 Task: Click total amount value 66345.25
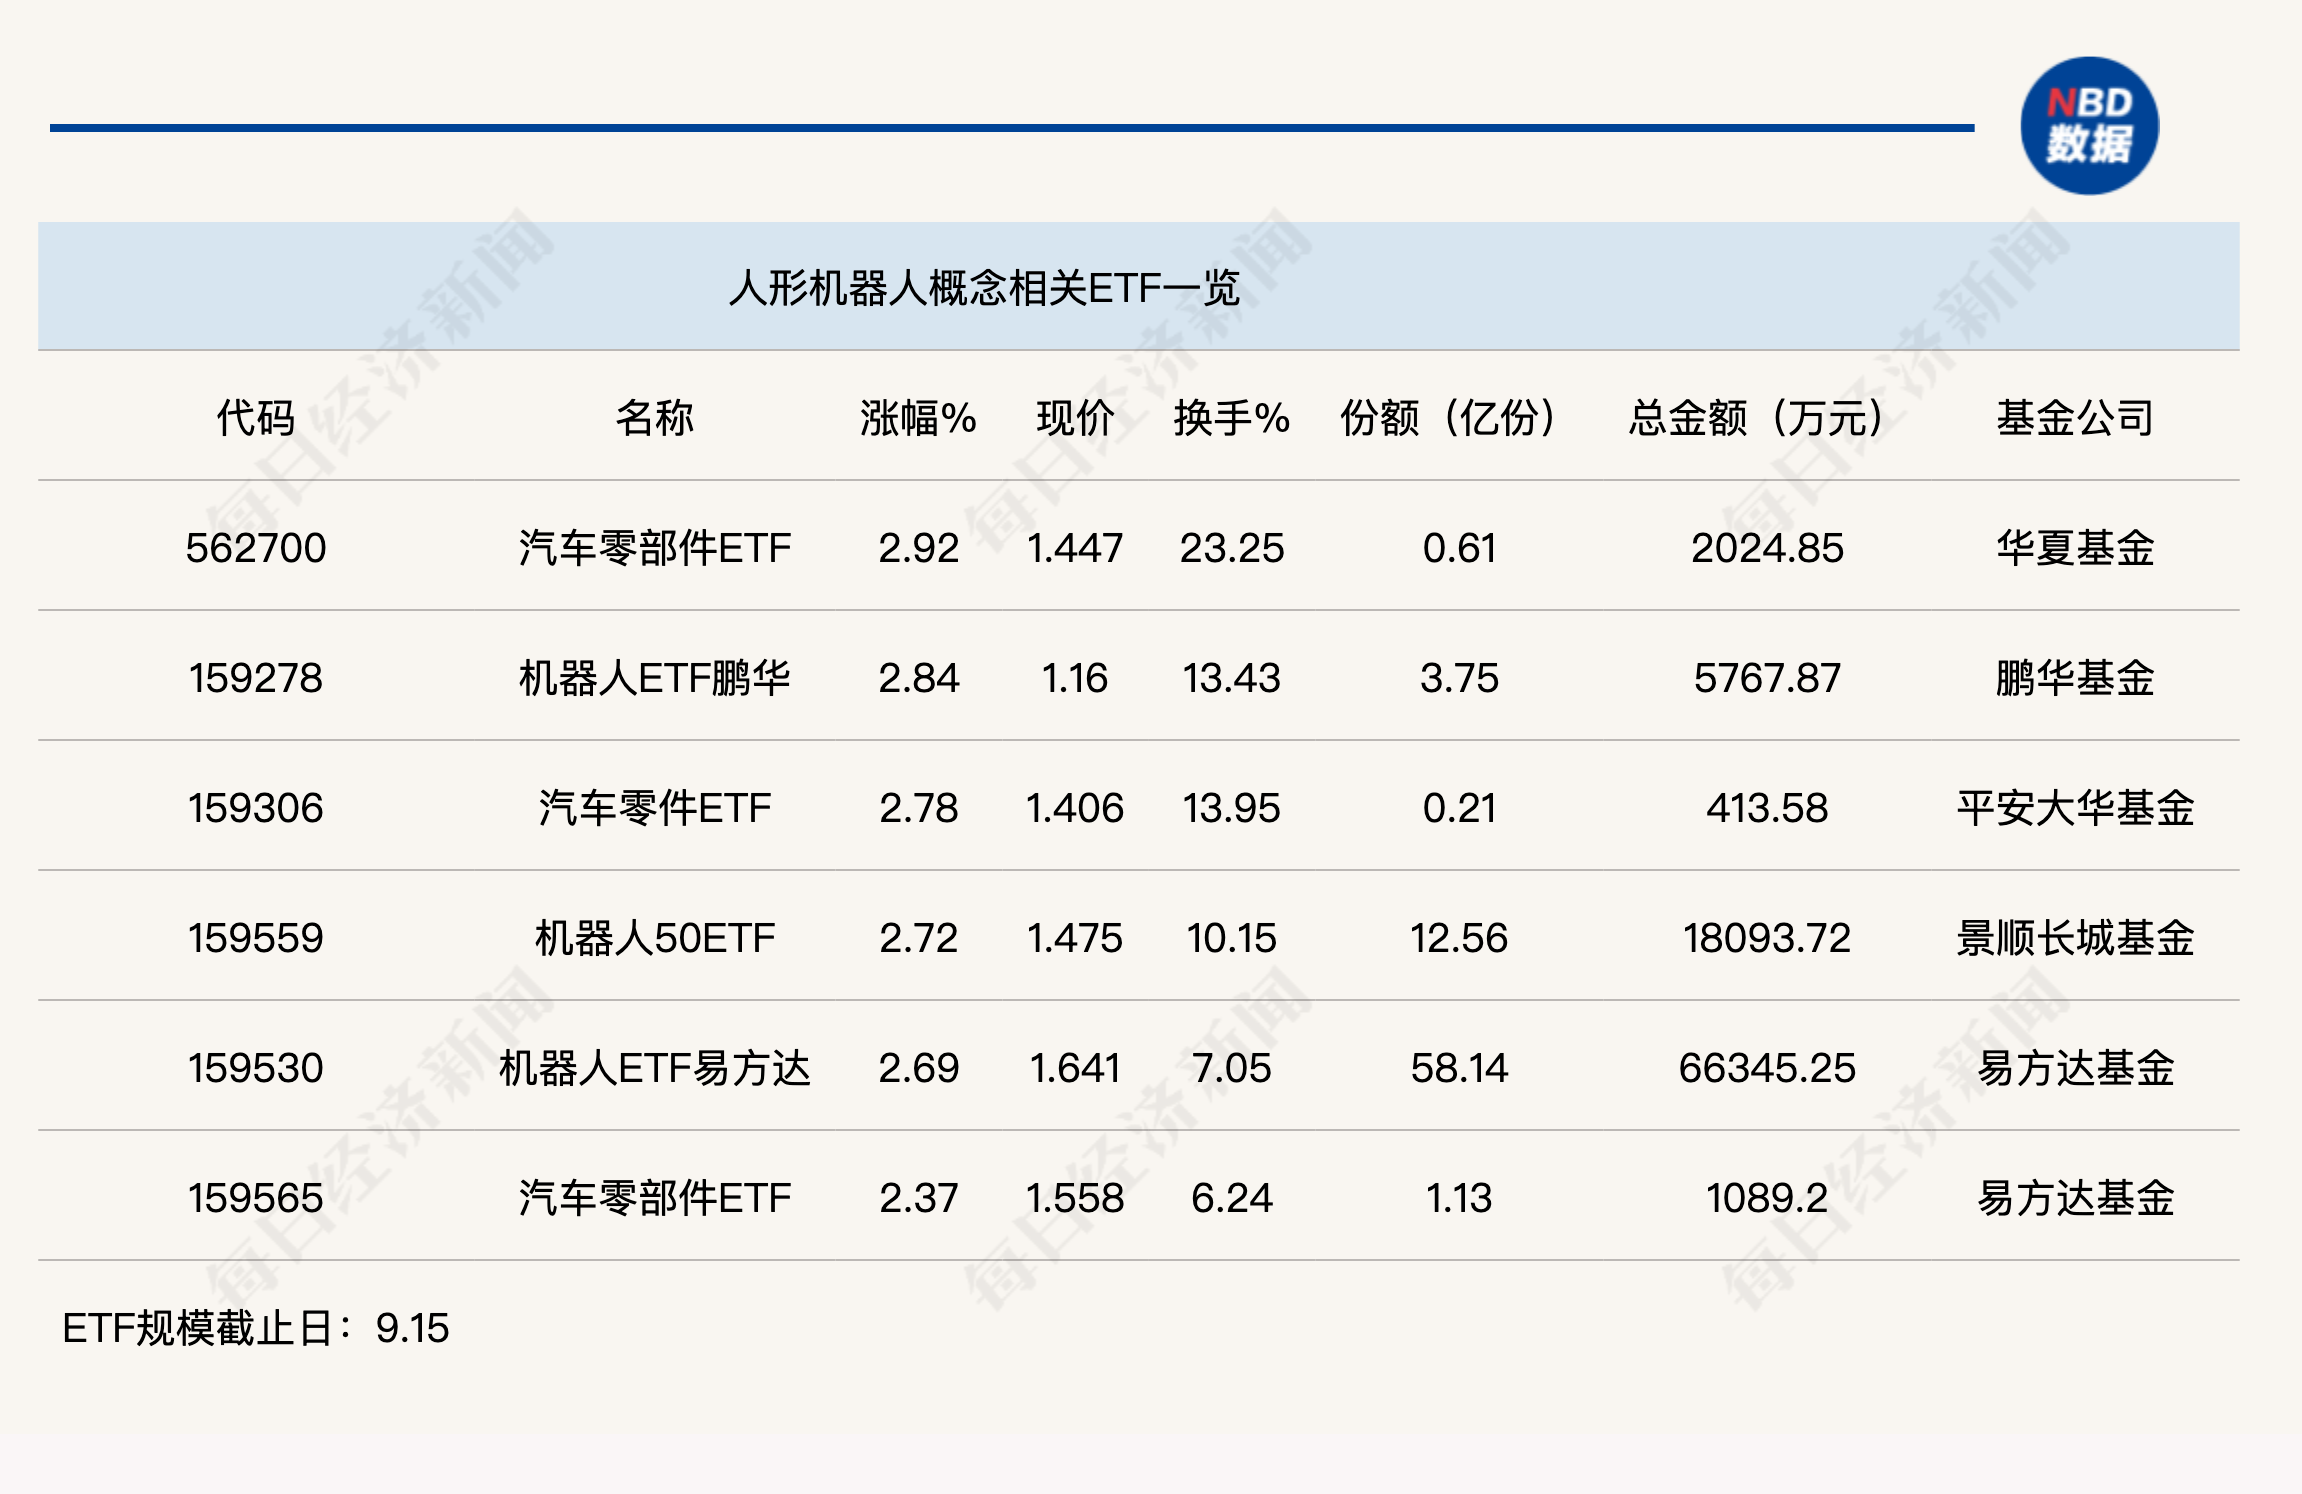point(1766,1068)
